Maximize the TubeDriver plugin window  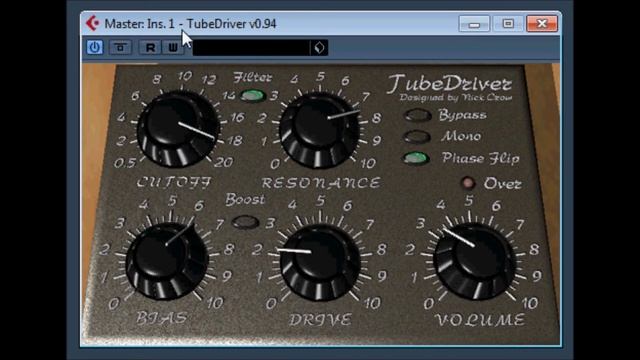point(508,24)
